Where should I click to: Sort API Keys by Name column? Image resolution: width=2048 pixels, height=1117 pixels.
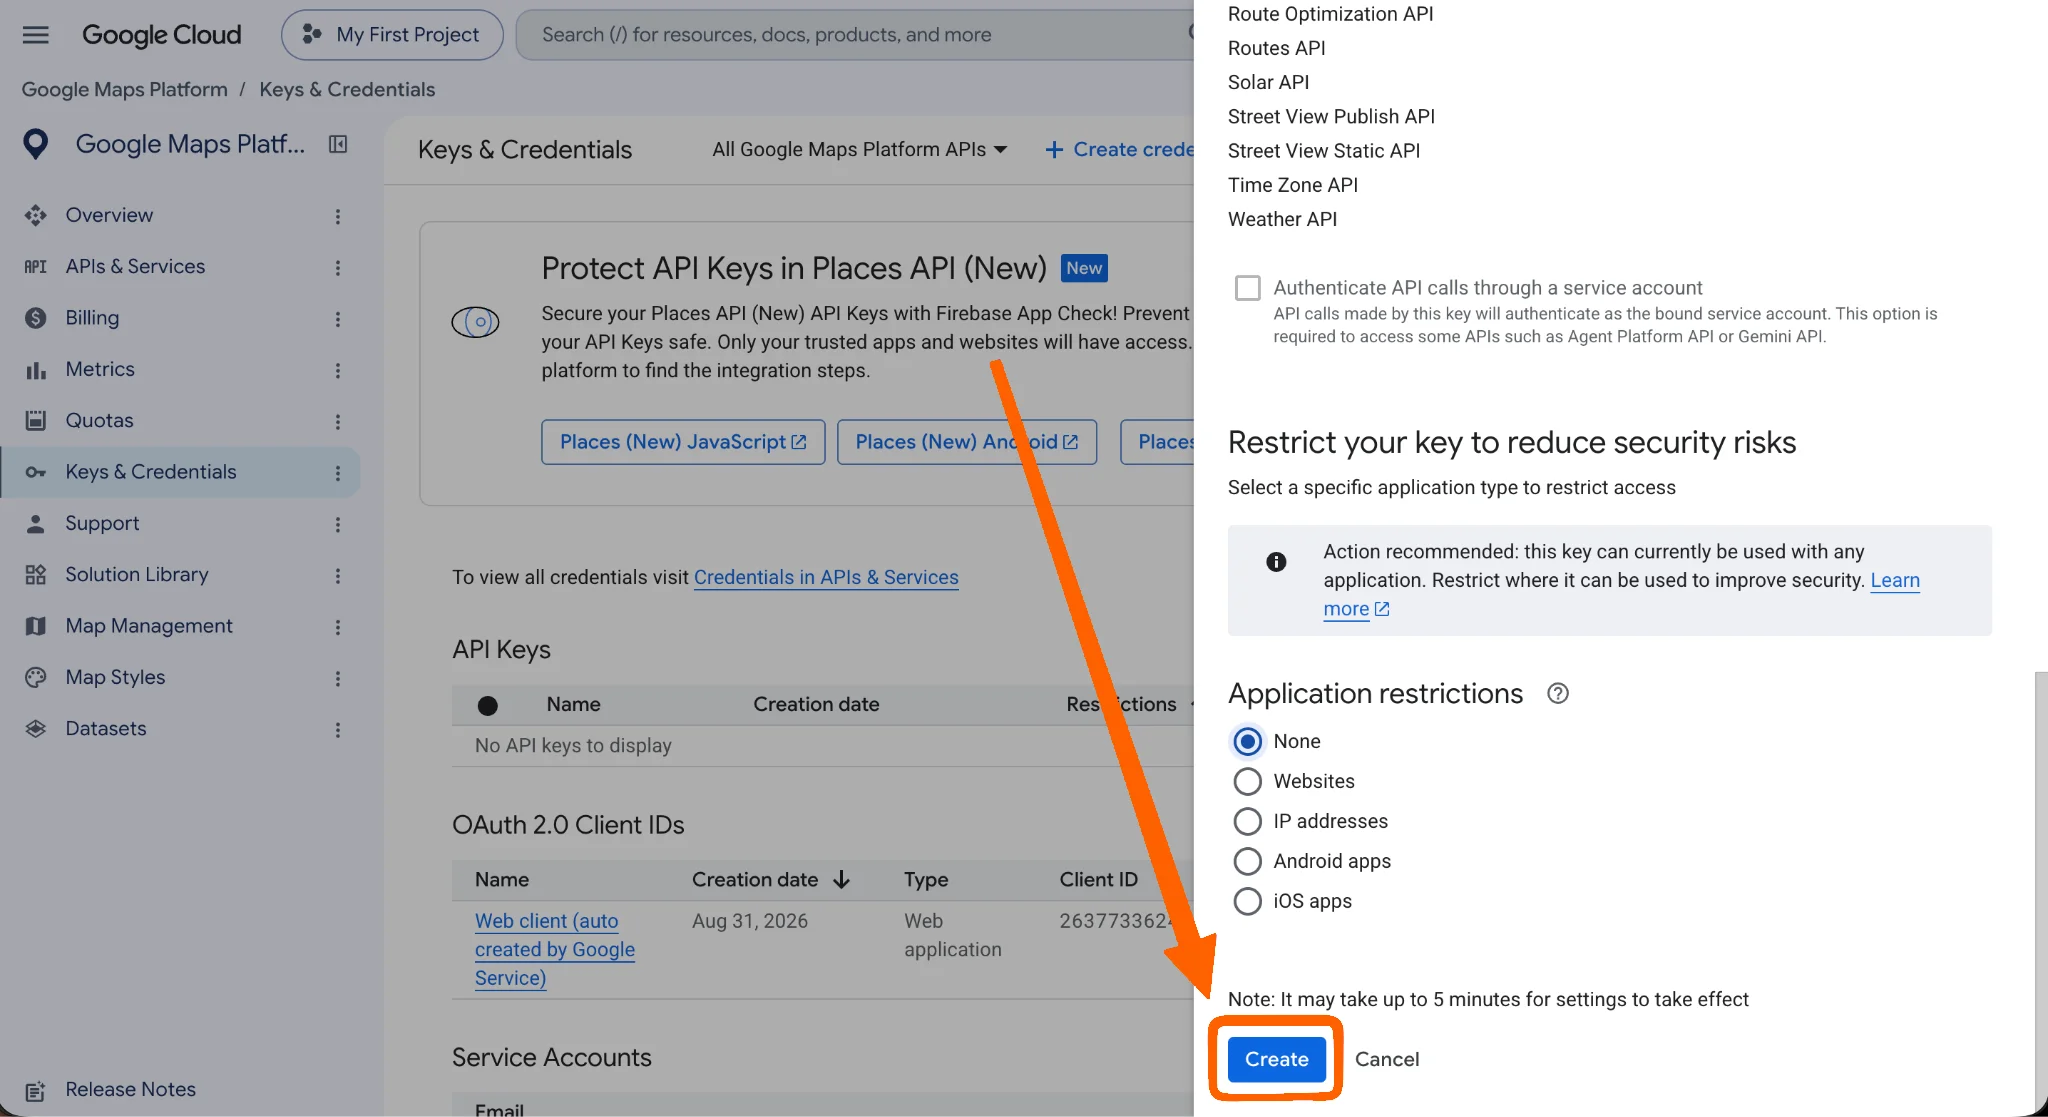pos(573,704)
